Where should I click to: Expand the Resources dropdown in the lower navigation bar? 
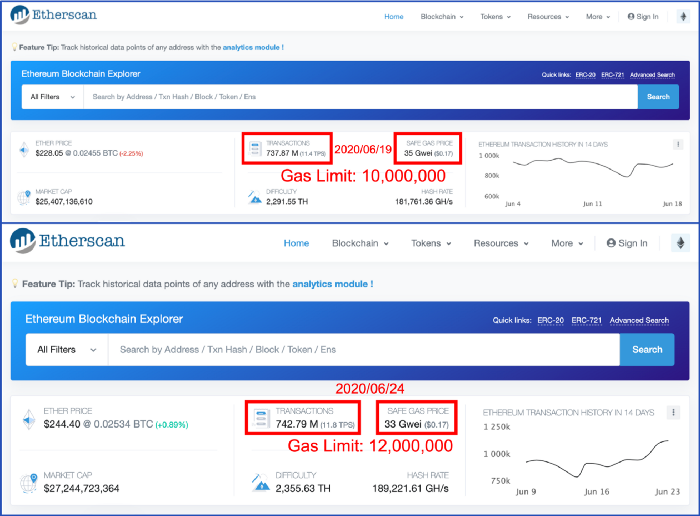pos(501,243)
